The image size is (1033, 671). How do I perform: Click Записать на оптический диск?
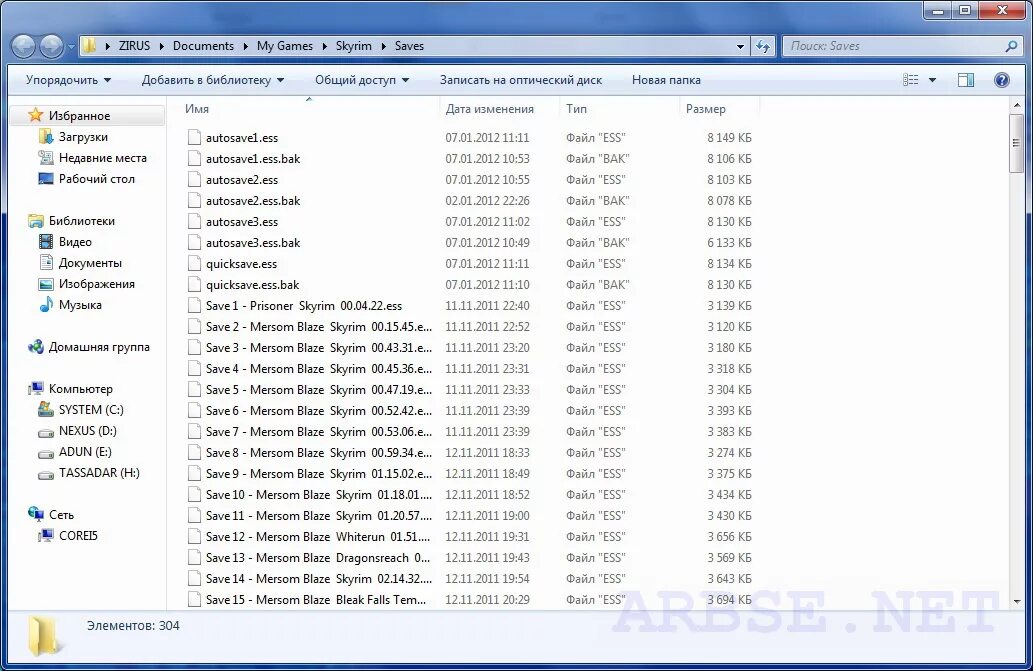tap(521, 80)
